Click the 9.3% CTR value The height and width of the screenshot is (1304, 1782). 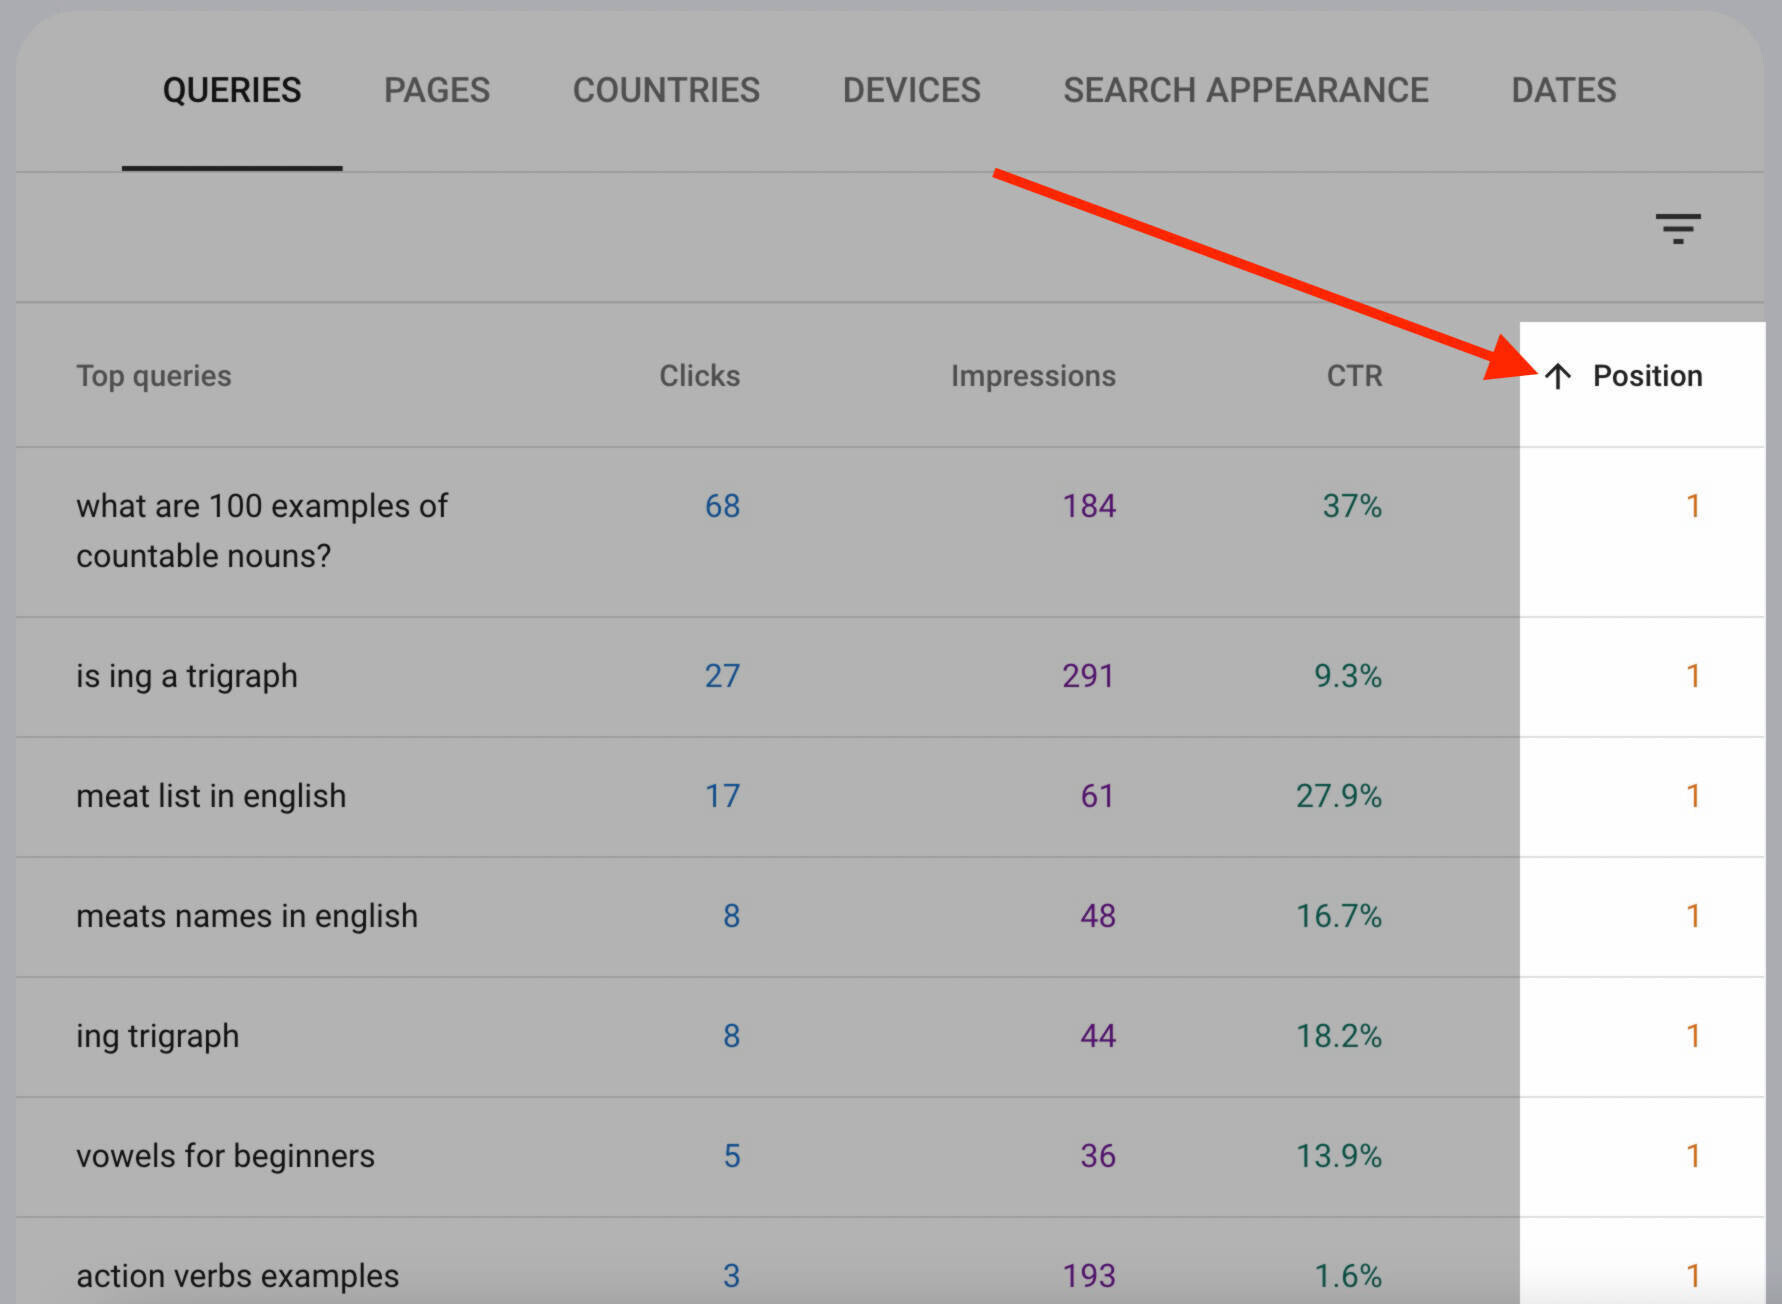(1348, 676)
